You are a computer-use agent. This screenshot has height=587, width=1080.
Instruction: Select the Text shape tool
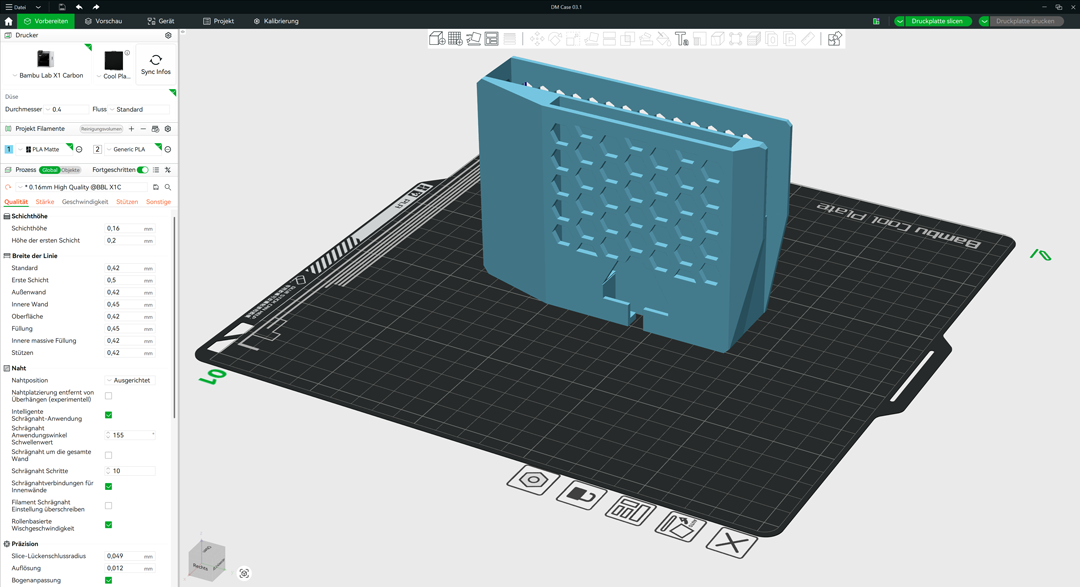click(682, 39)
